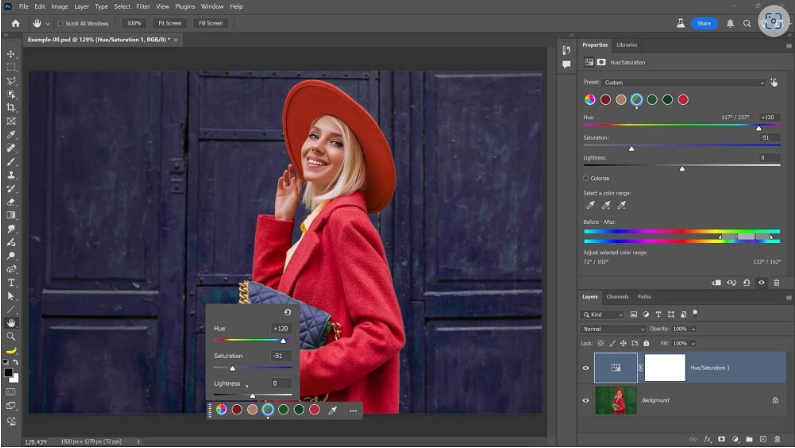Select the Eyedropper tool in the toolbar

coord(11,134)
